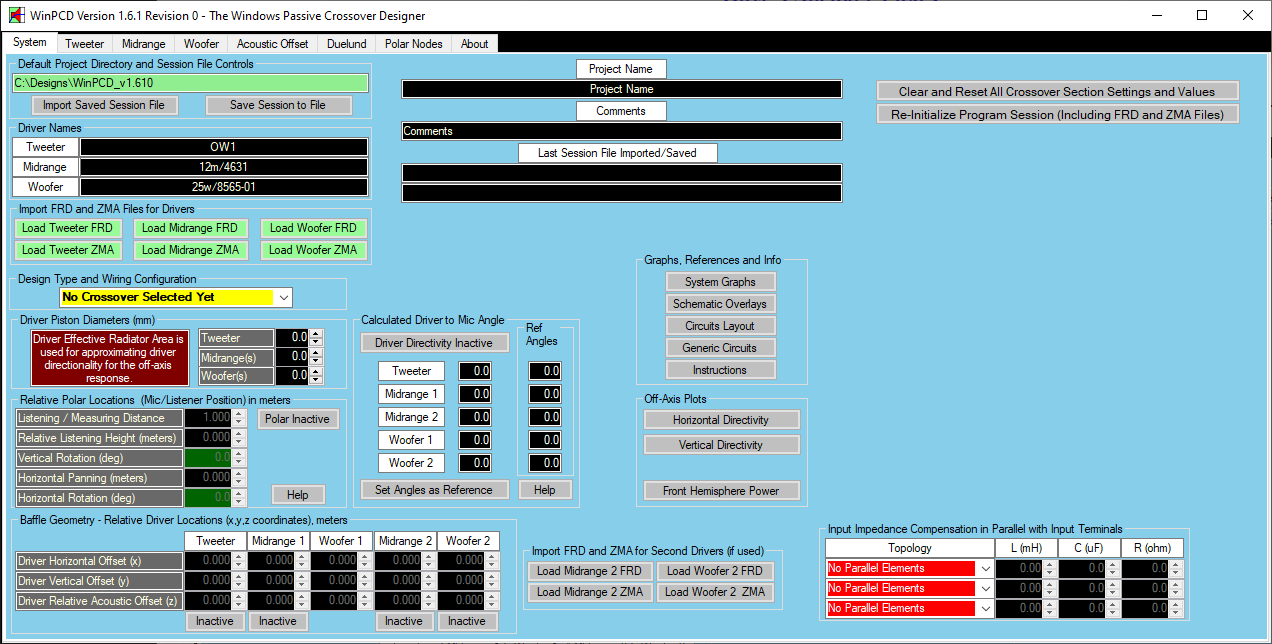
Task: Click Load Tweeter FRD button
Action: pos(68,228)
